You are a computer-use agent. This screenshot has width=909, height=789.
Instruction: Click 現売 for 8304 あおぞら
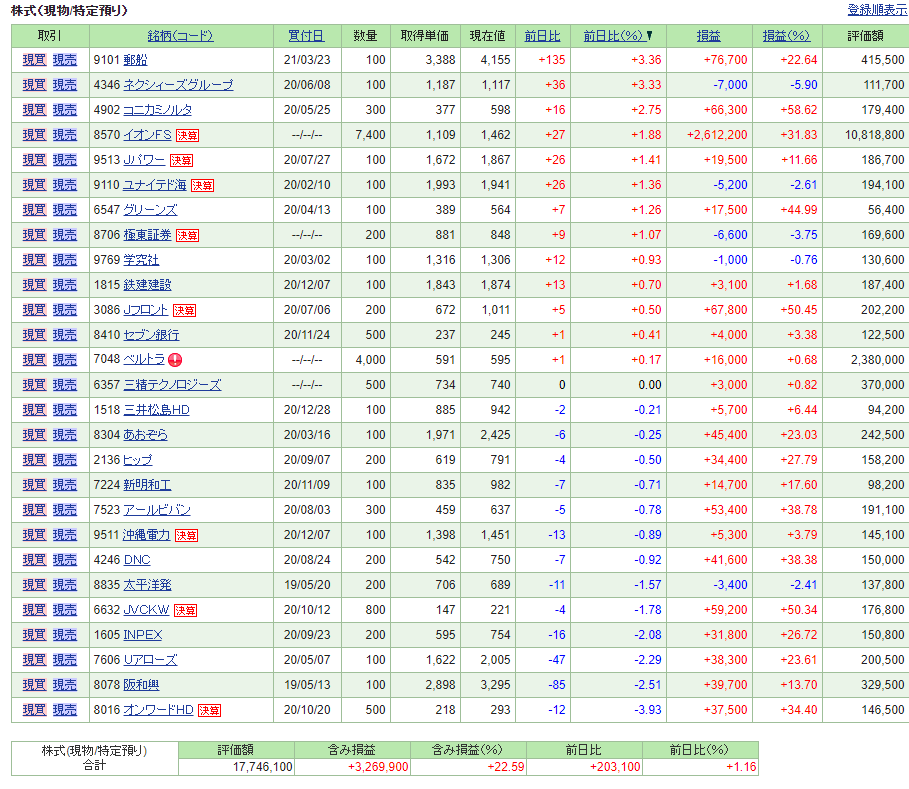(x=65, y=435)
